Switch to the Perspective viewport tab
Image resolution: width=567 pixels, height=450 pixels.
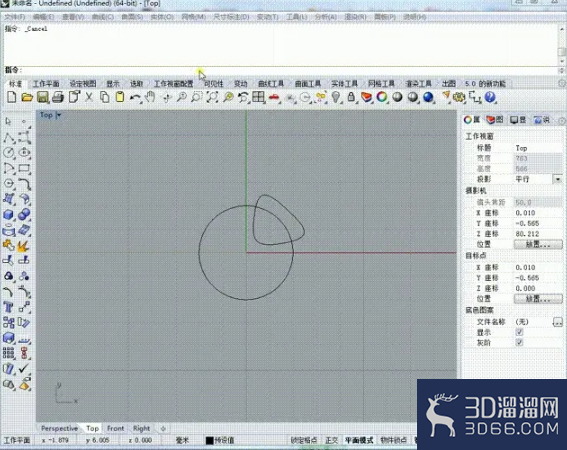coord(59,428)
